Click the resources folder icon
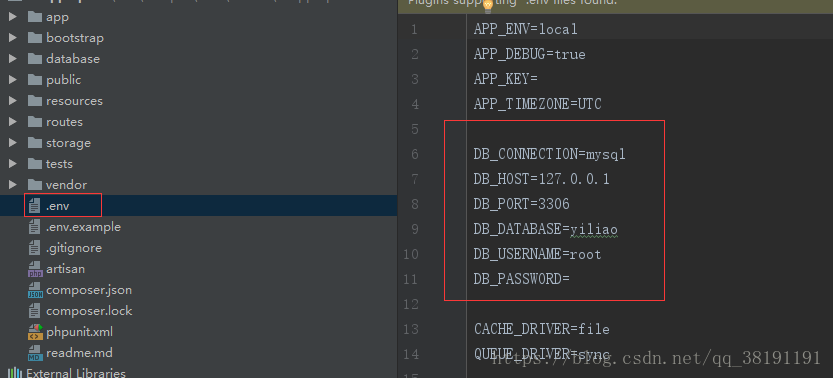The height and width of the screenshot is (378, 833). (35, 101)
